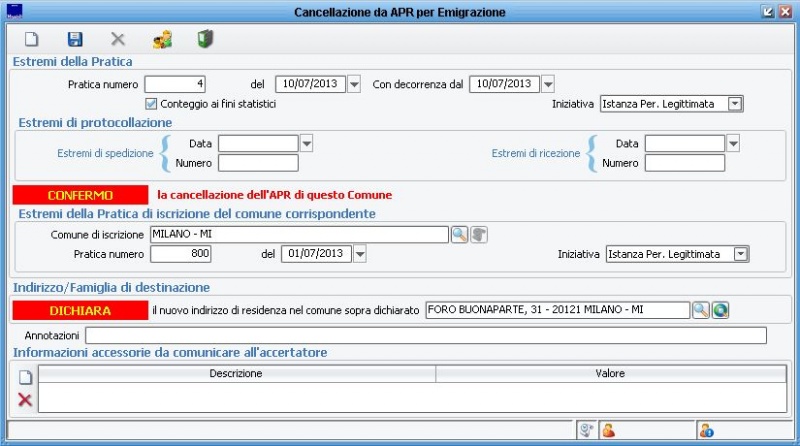The image size is (800, 446).
Task: Toggle Conteggio ai fini statistici checkbox
Action: pyautogui.click(x=151, y=104)
